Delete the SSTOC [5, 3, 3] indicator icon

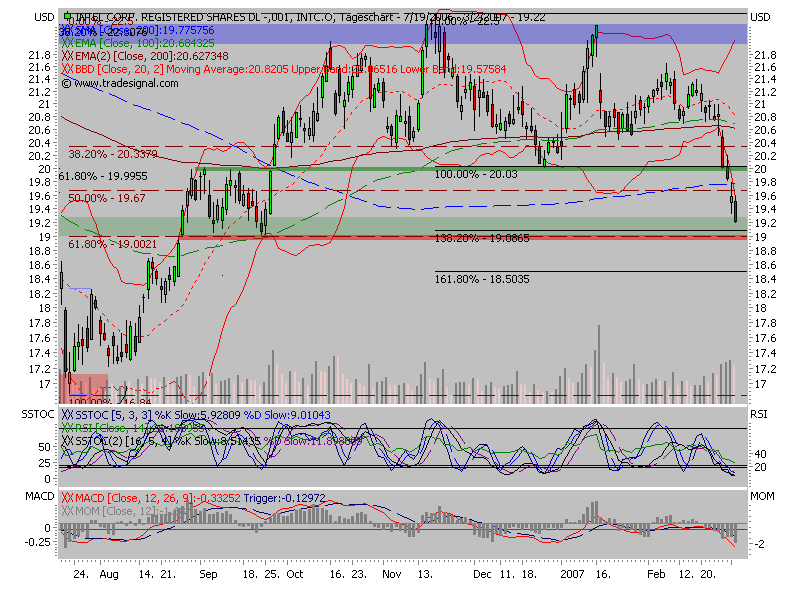click(67, 412)
